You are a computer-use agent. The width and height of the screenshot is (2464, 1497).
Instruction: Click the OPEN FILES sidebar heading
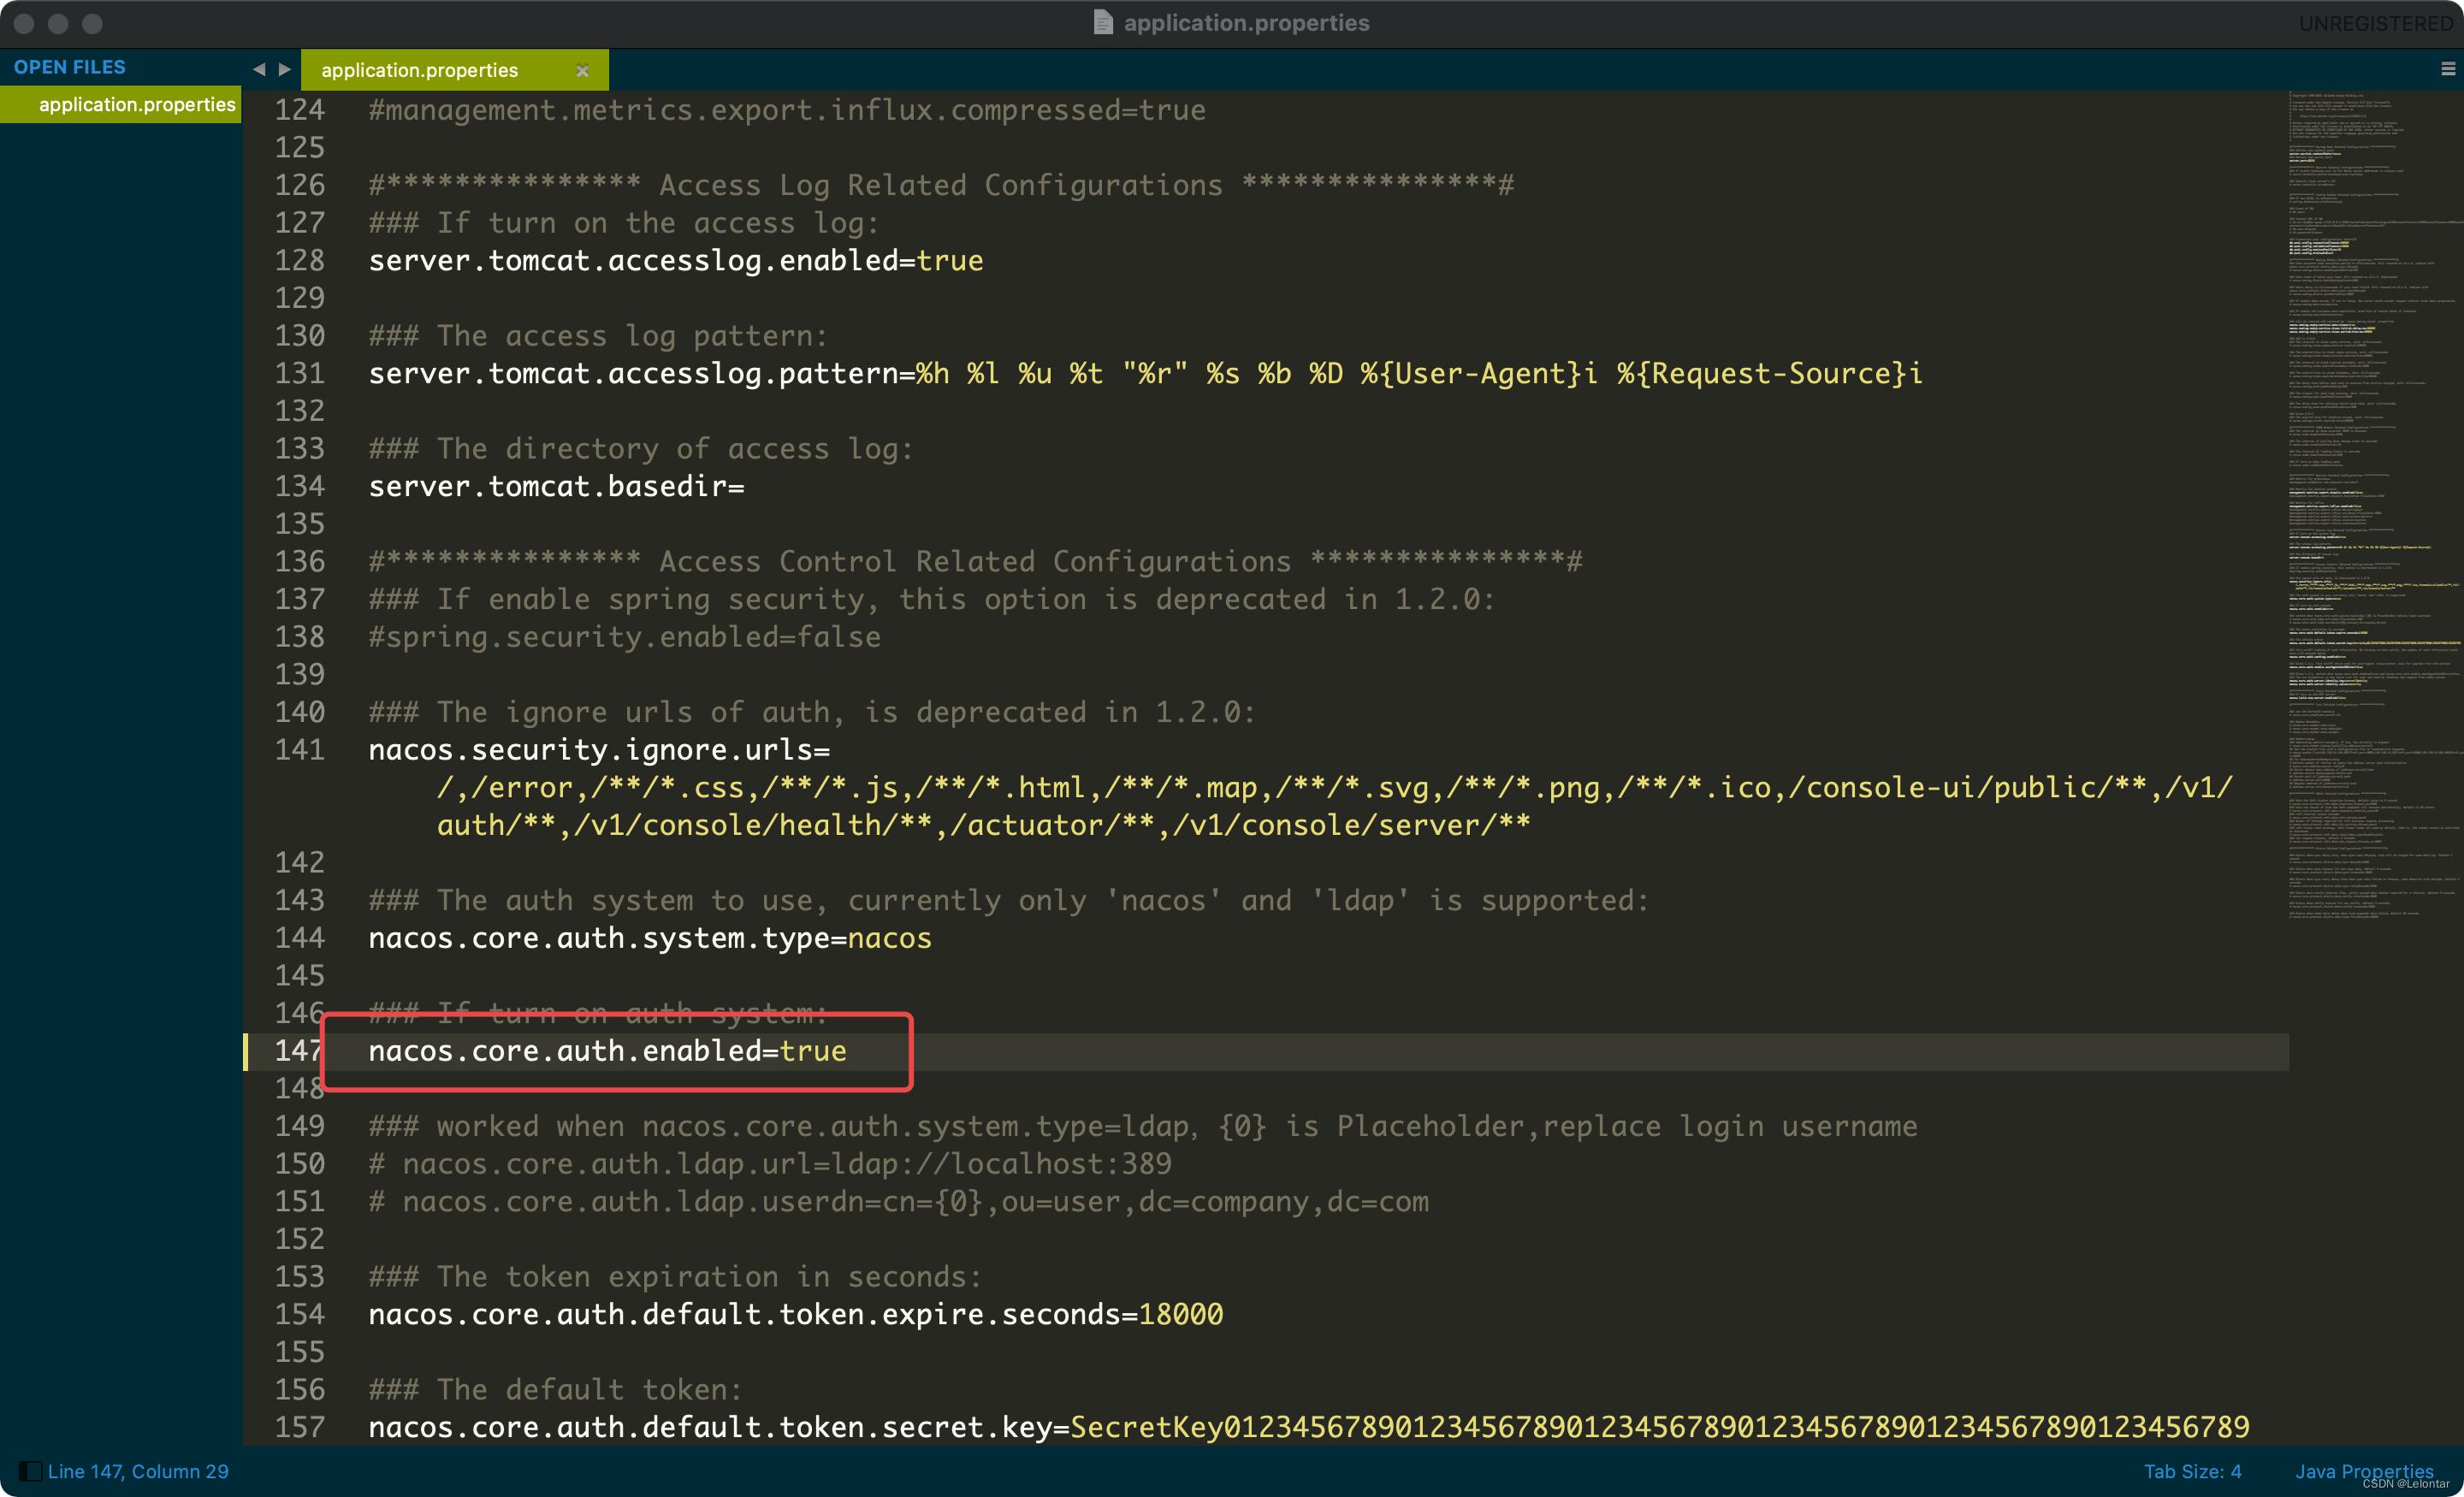click(70, 67)
